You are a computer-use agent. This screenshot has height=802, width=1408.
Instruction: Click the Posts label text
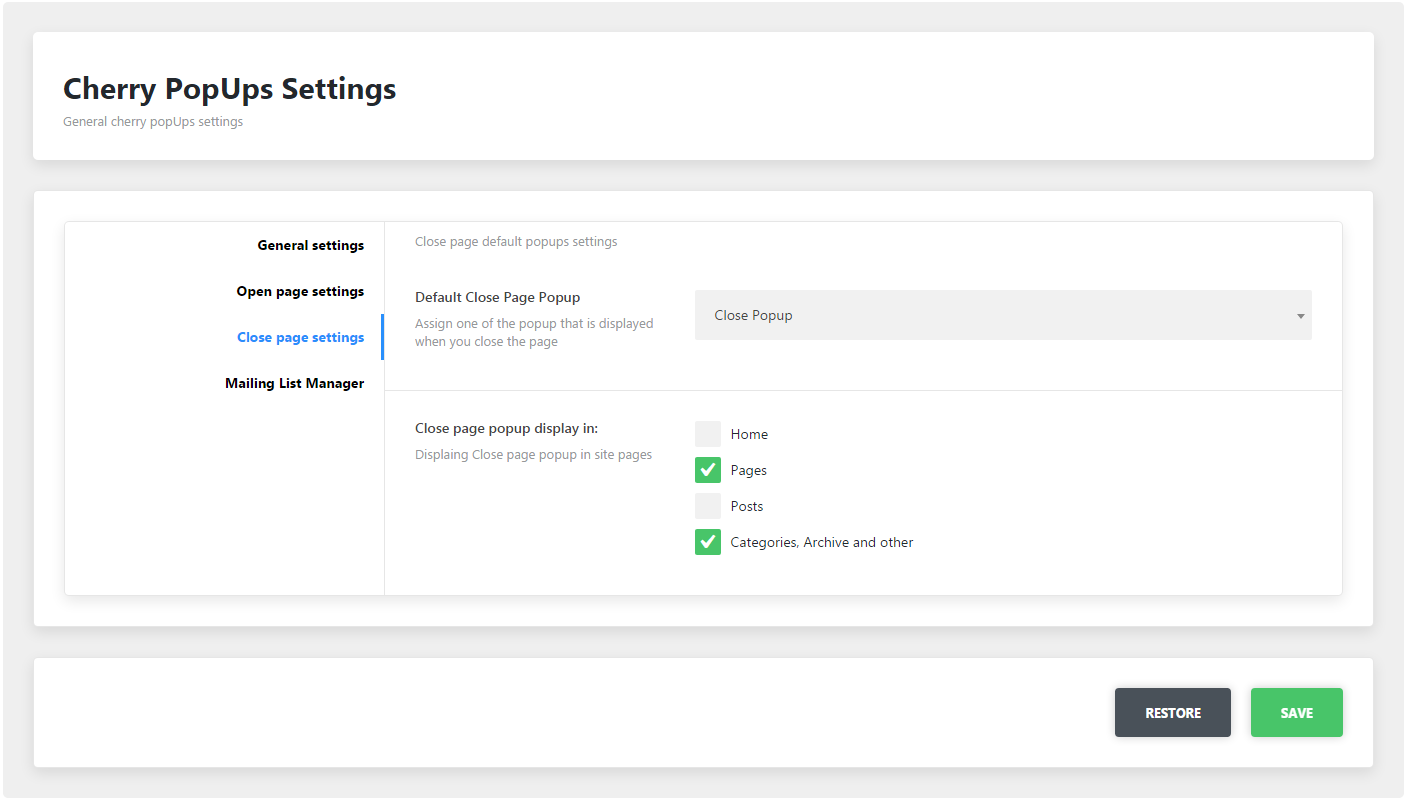(746, 506)
